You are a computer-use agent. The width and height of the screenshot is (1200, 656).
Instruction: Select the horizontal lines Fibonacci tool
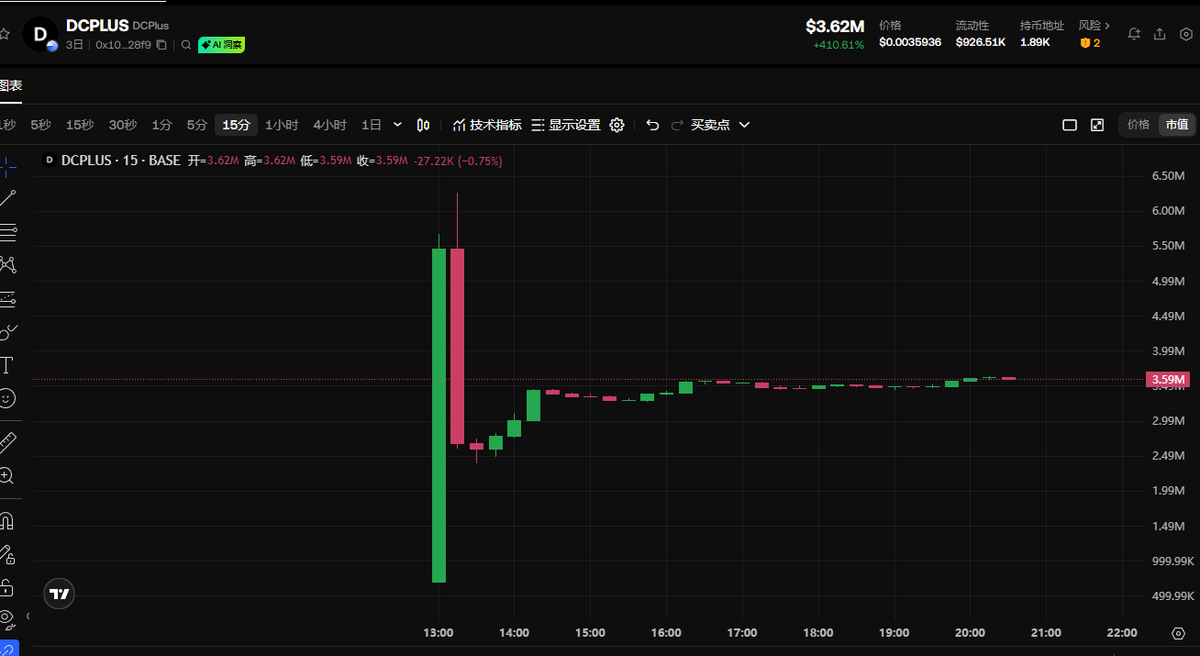click(7, 232)
